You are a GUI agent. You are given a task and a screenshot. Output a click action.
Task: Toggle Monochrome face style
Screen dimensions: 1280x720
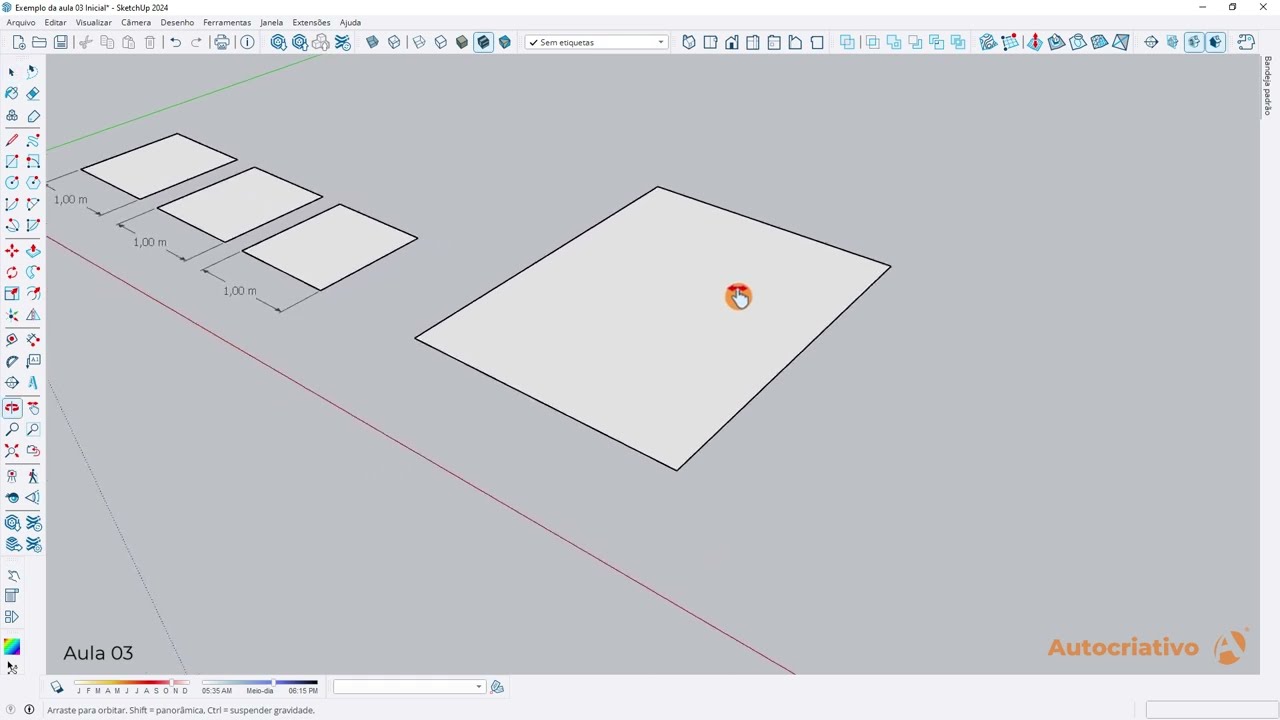(505, 42)
